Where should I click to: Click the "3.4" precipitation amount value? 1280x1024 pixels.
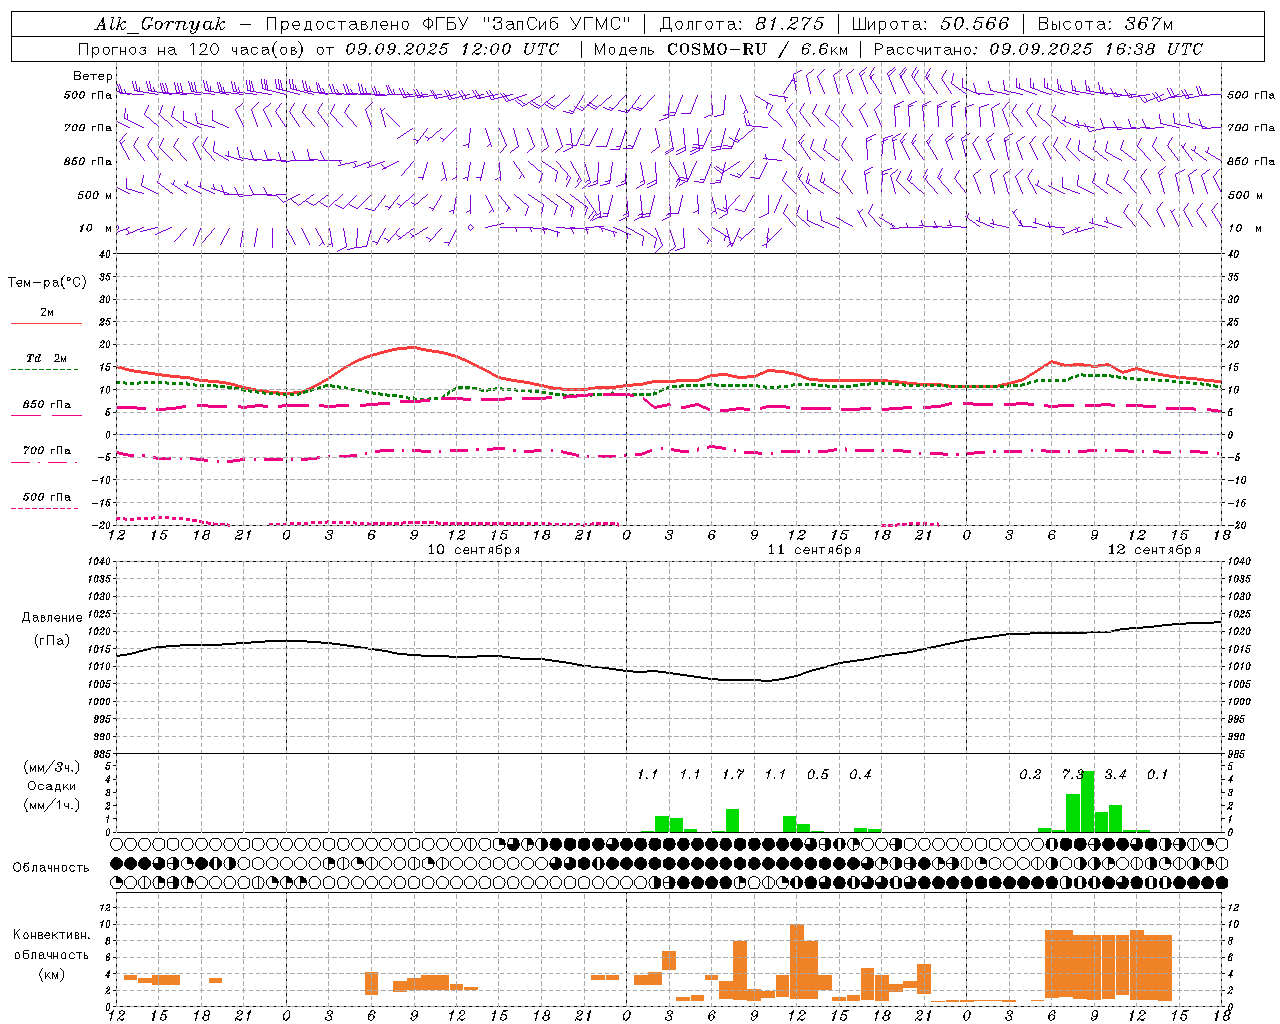point(1115,774)
